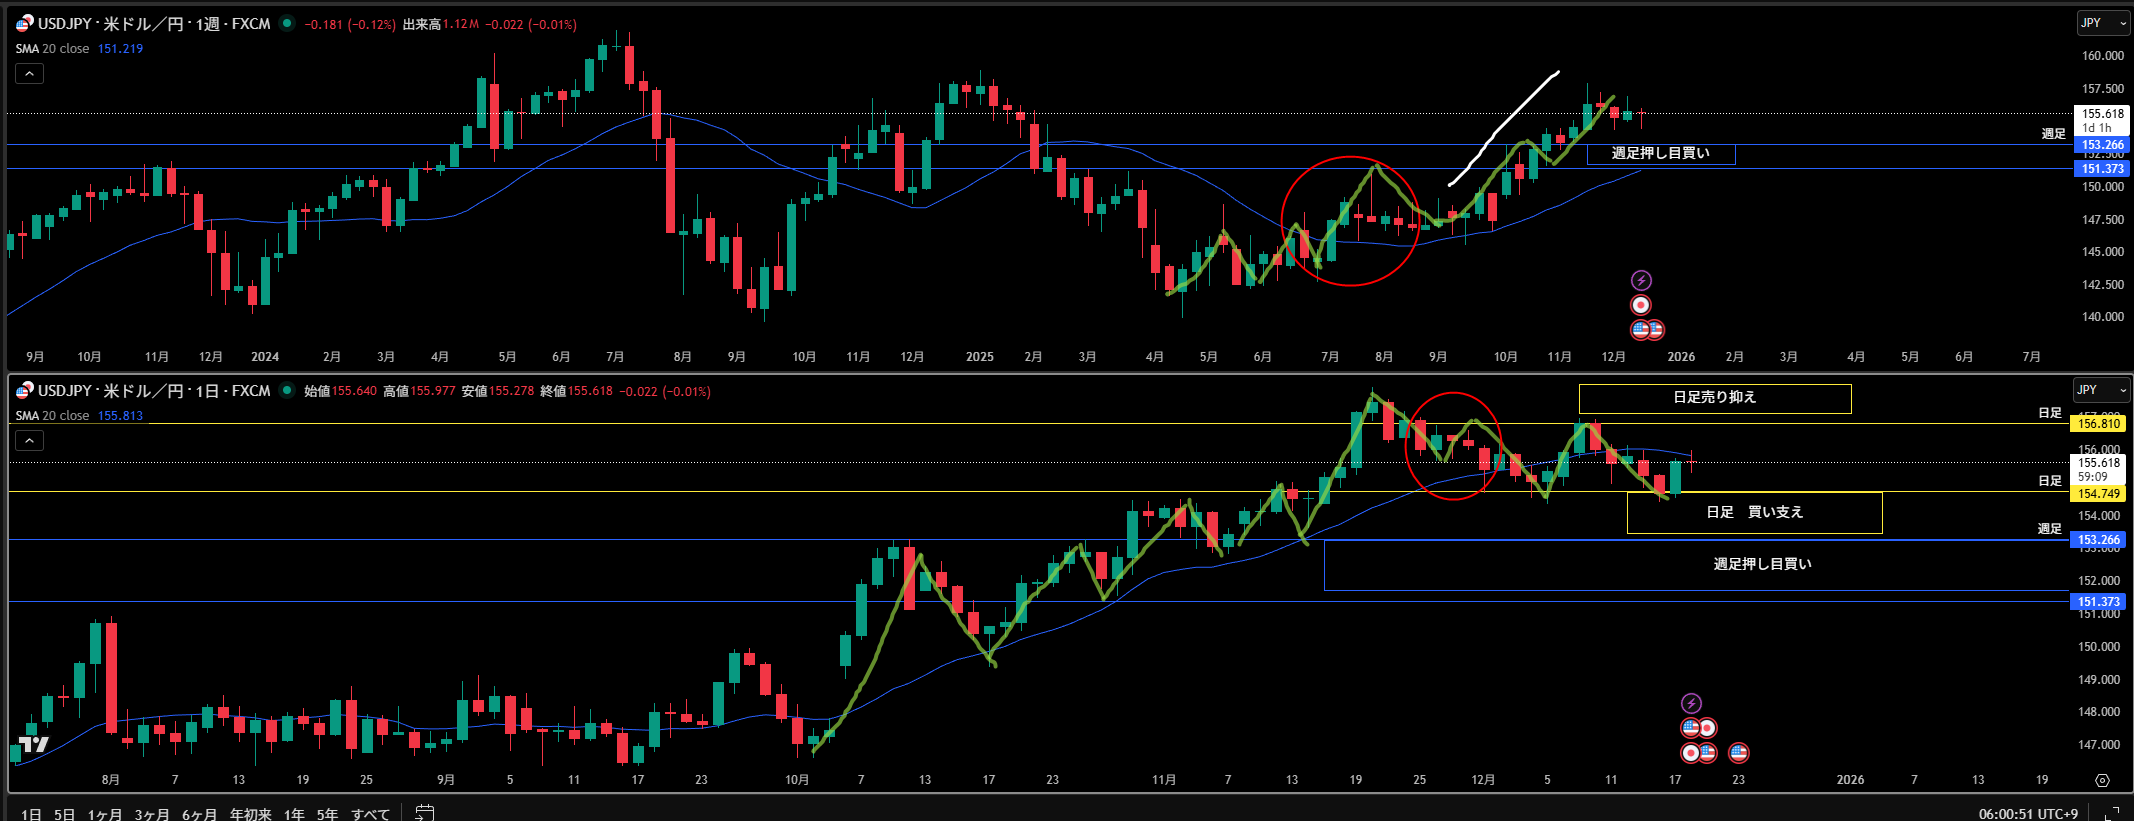This screenshot has width=2134, height=821.
Task: Toggle the market status dot on weekly chart
Action: [x=288, y=24]
